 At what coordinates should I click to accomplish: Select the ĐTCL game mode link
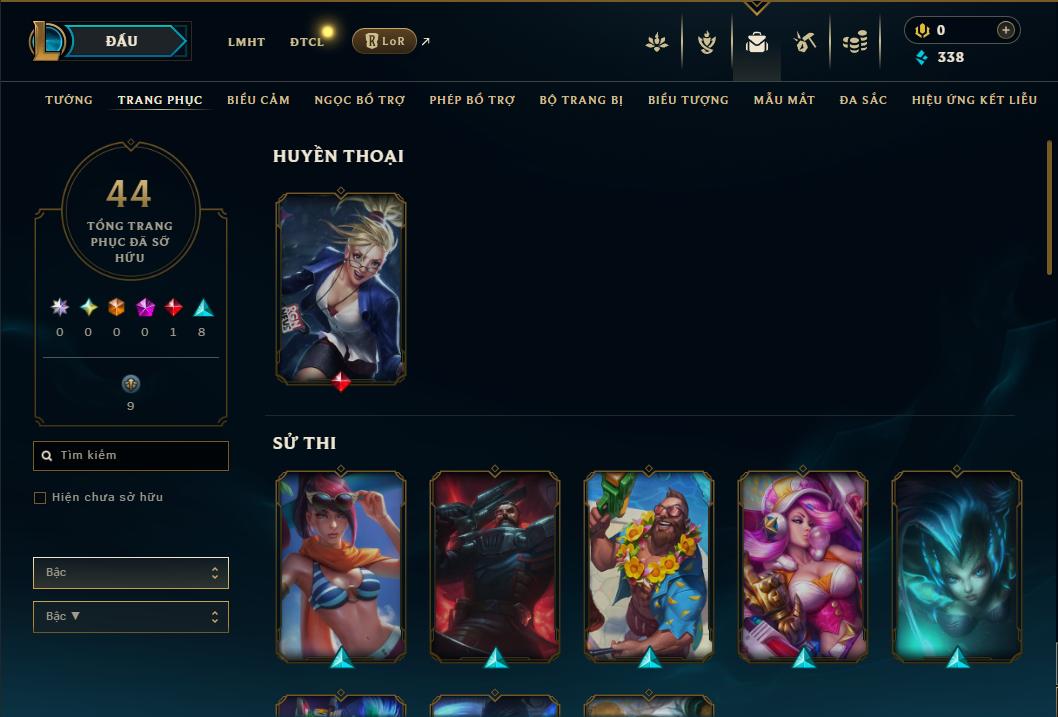point(307,42)
